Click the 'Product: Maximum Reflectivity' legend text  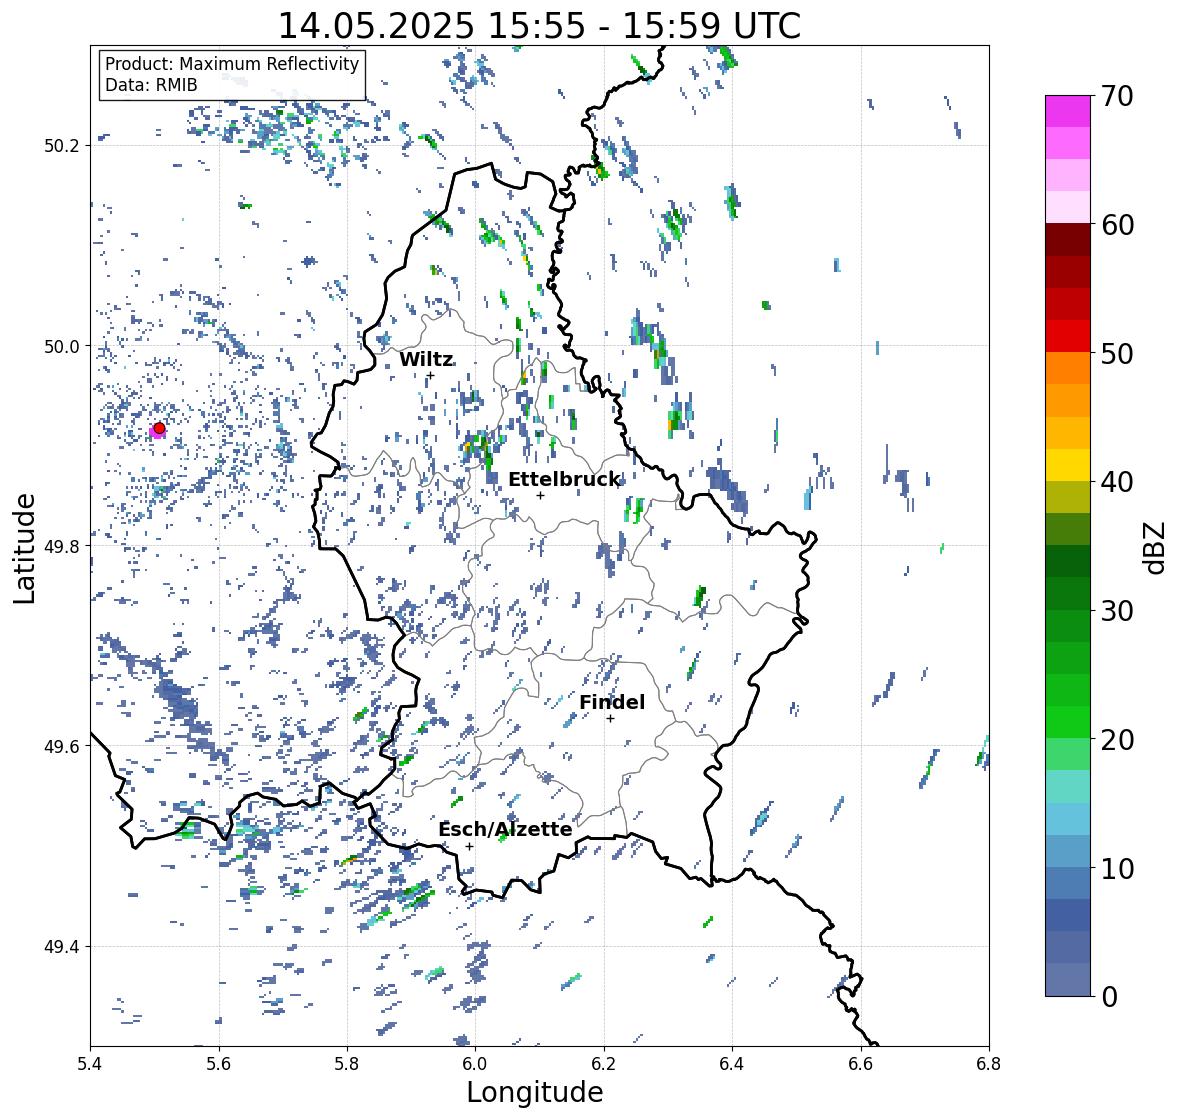pyautogui.click(x=232, y=64)
